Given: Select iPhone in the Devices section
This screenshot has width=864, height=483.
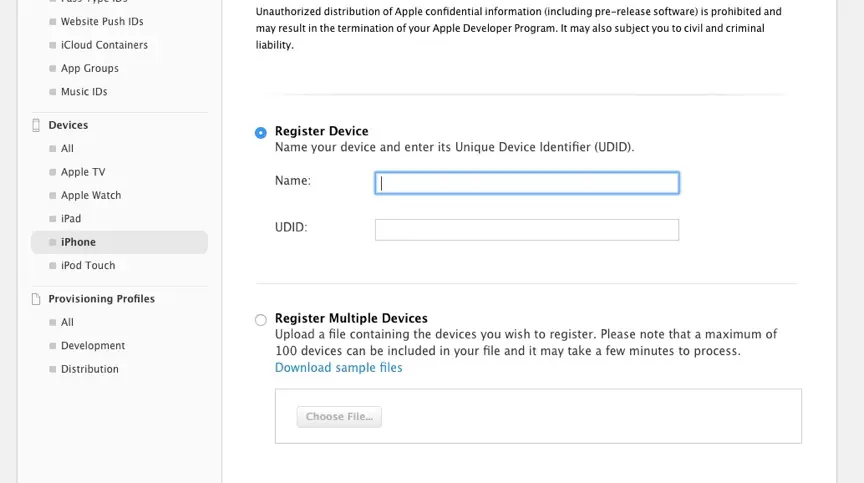Looking at the screenshot, I should (119, 242).
